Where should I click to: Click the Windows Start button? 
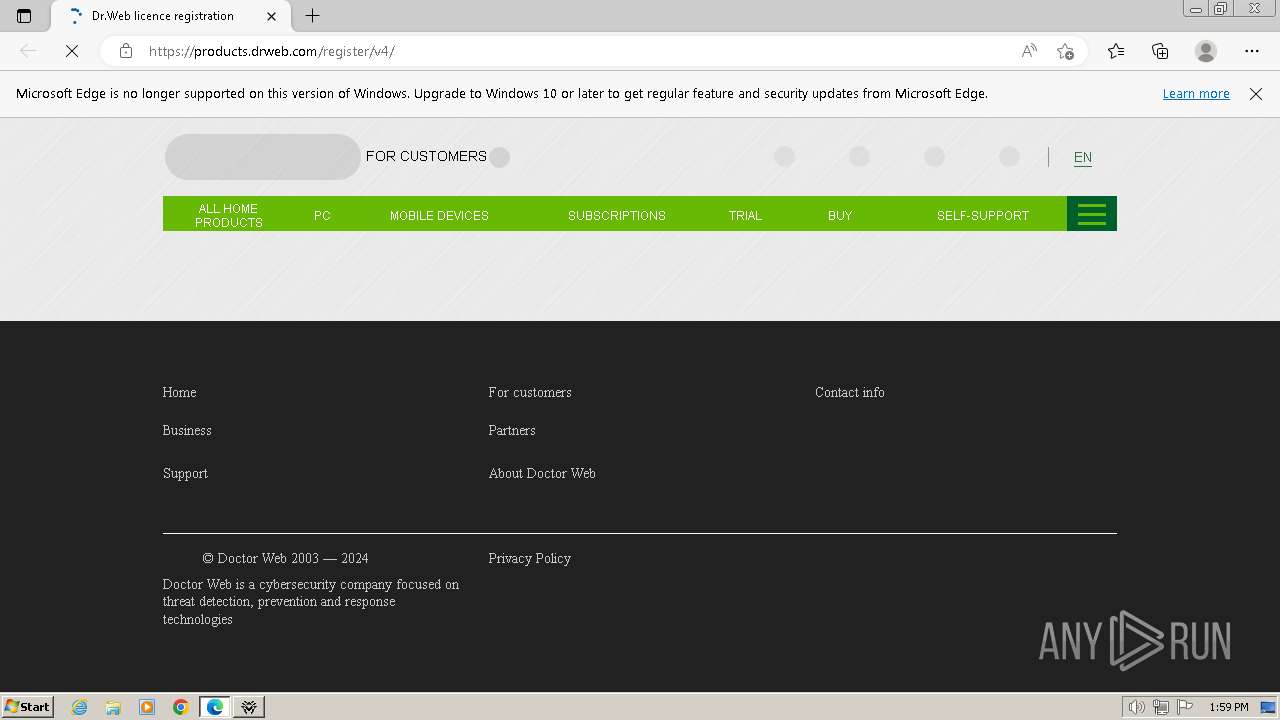click(x=28, y=706)
